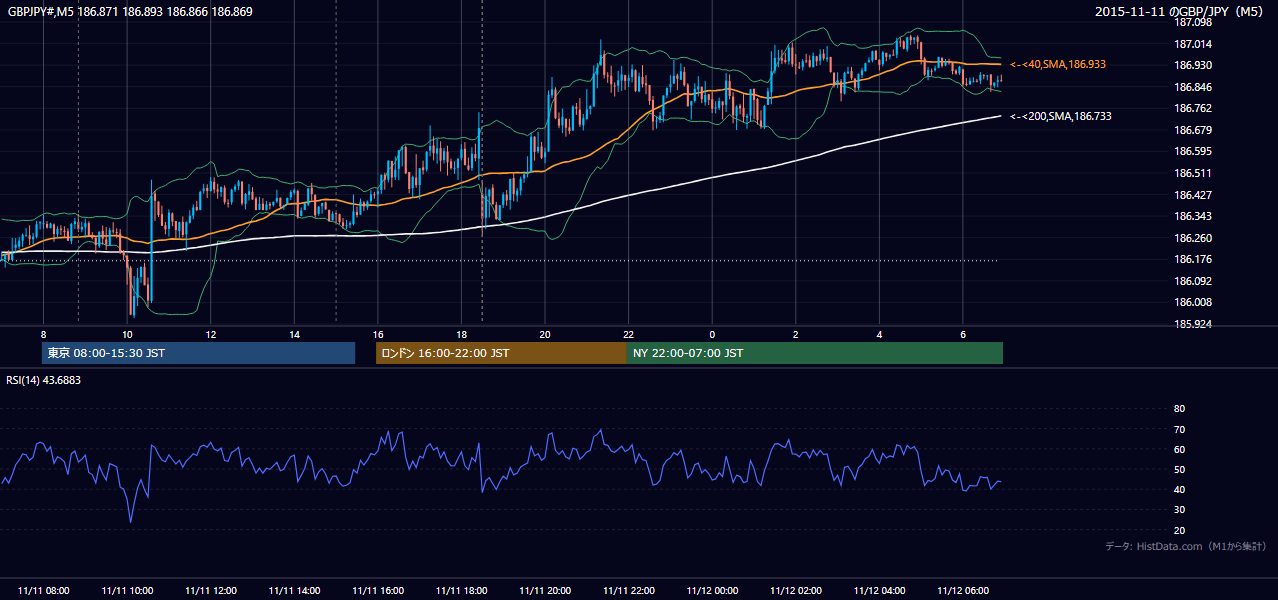Click RSI scale value 30
1278x600 pixels.
(1180, 510)
